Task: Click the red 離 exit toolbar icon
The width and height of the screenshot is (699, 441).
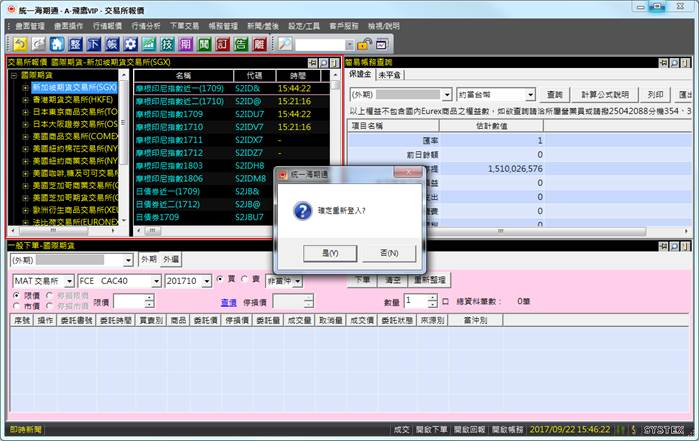Action: click(x=259, y=44)
